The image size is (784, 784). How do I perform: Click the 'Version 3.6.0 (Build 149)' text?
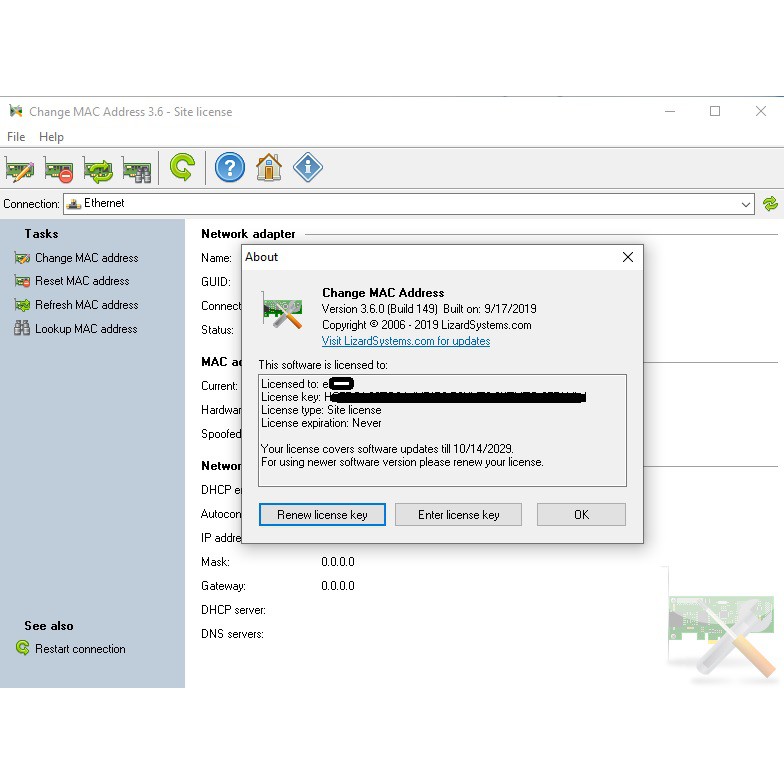[x=380, y=309]
